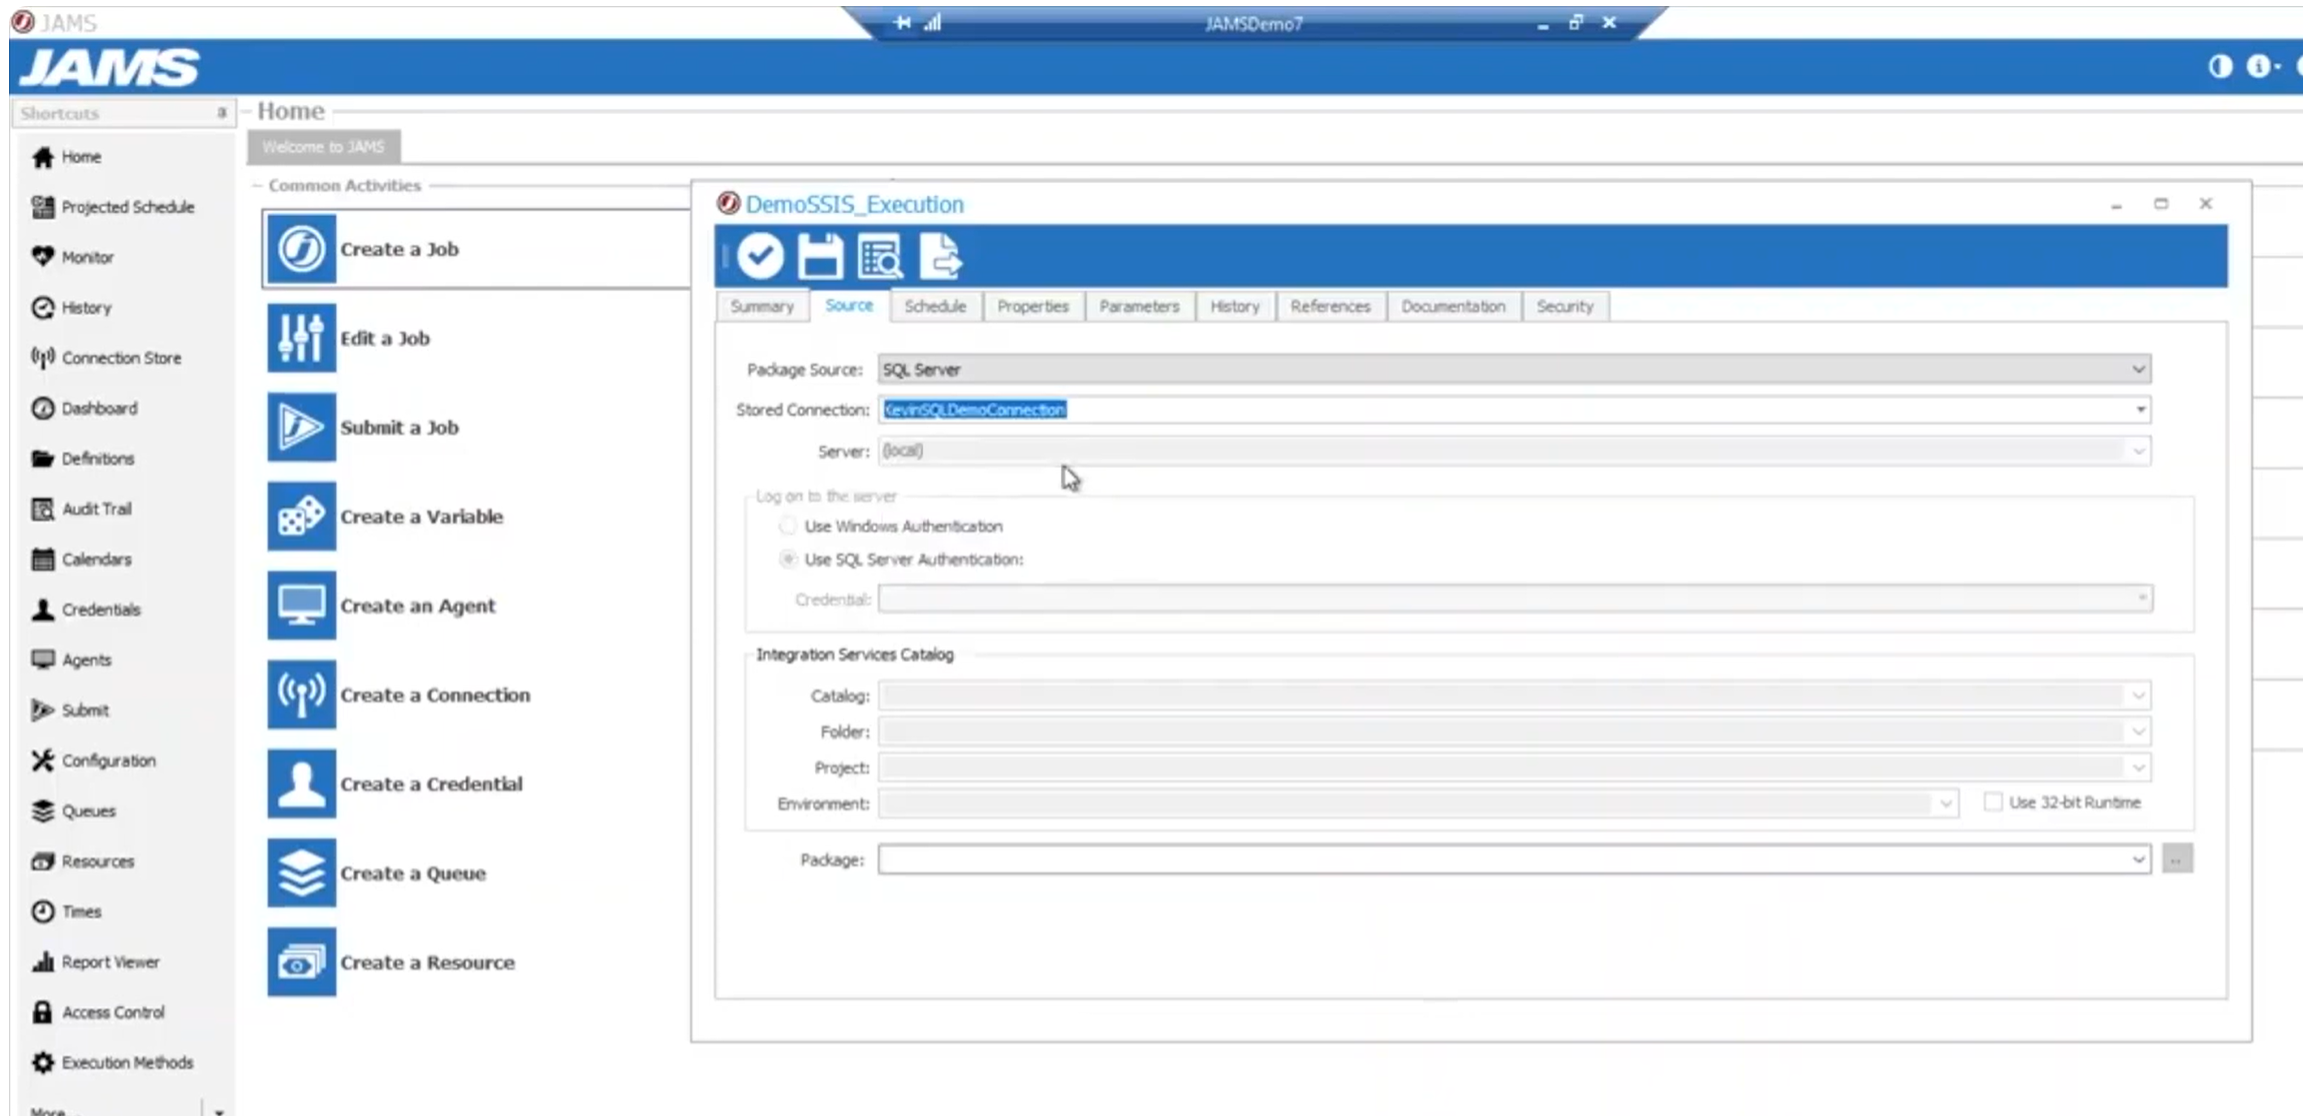Open Report Viewer shortcut
Viewport: 2303px width, 1116px height.
coord(95,962)
